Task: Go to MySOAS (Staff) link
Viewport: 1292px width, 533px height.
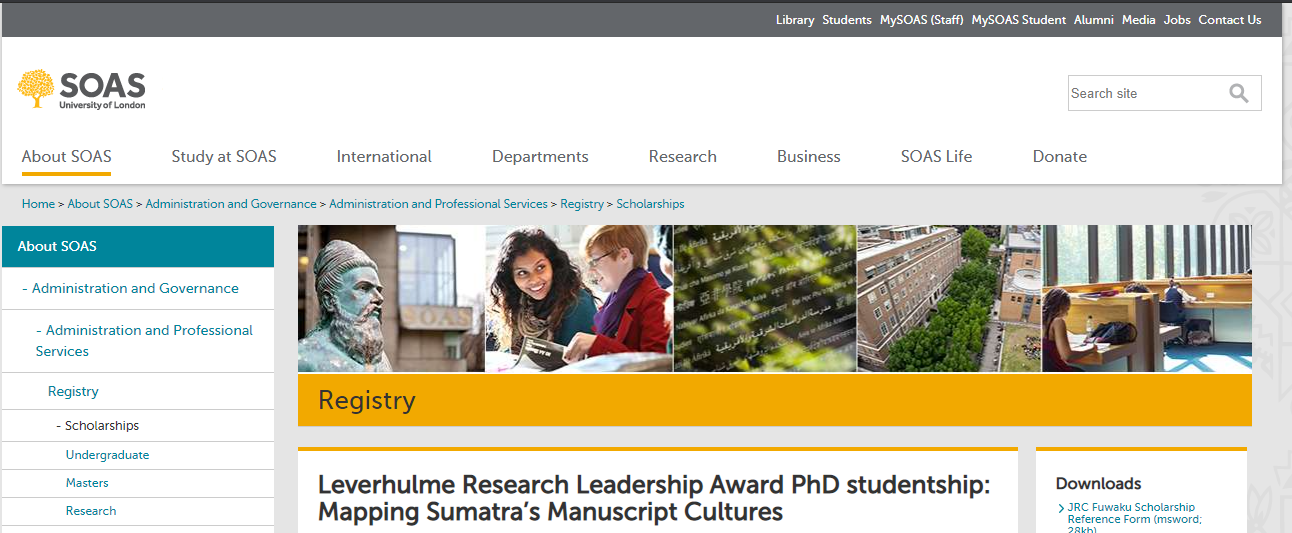Action: pos(922,20)
